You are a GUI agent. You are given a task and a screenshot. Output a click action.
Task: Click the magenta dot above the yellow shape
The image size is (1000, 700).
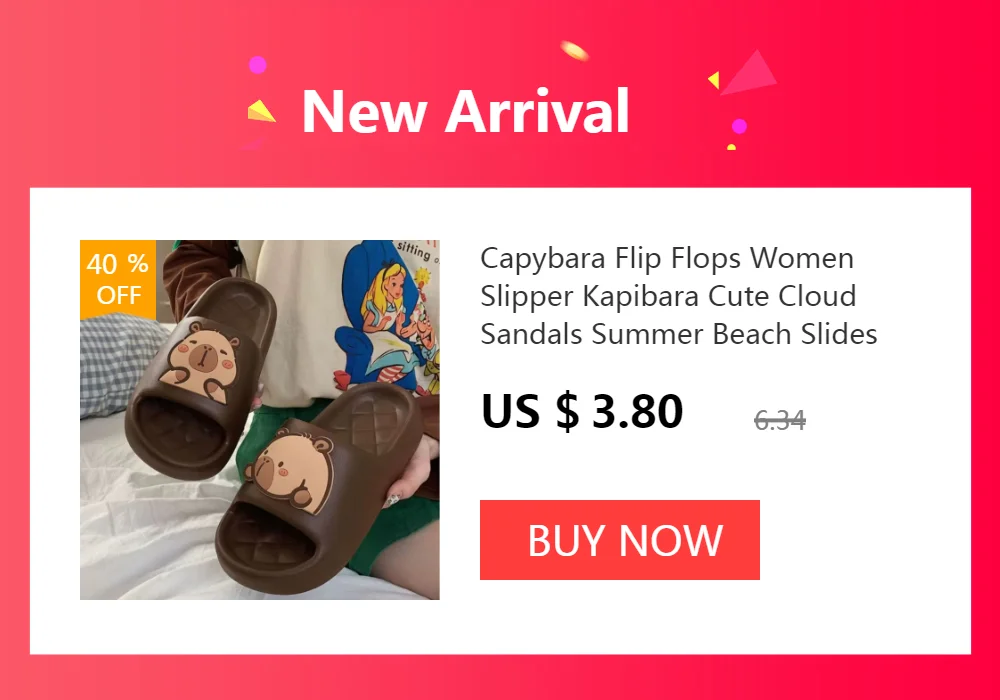pyautogui.click(x=257, y=65)
